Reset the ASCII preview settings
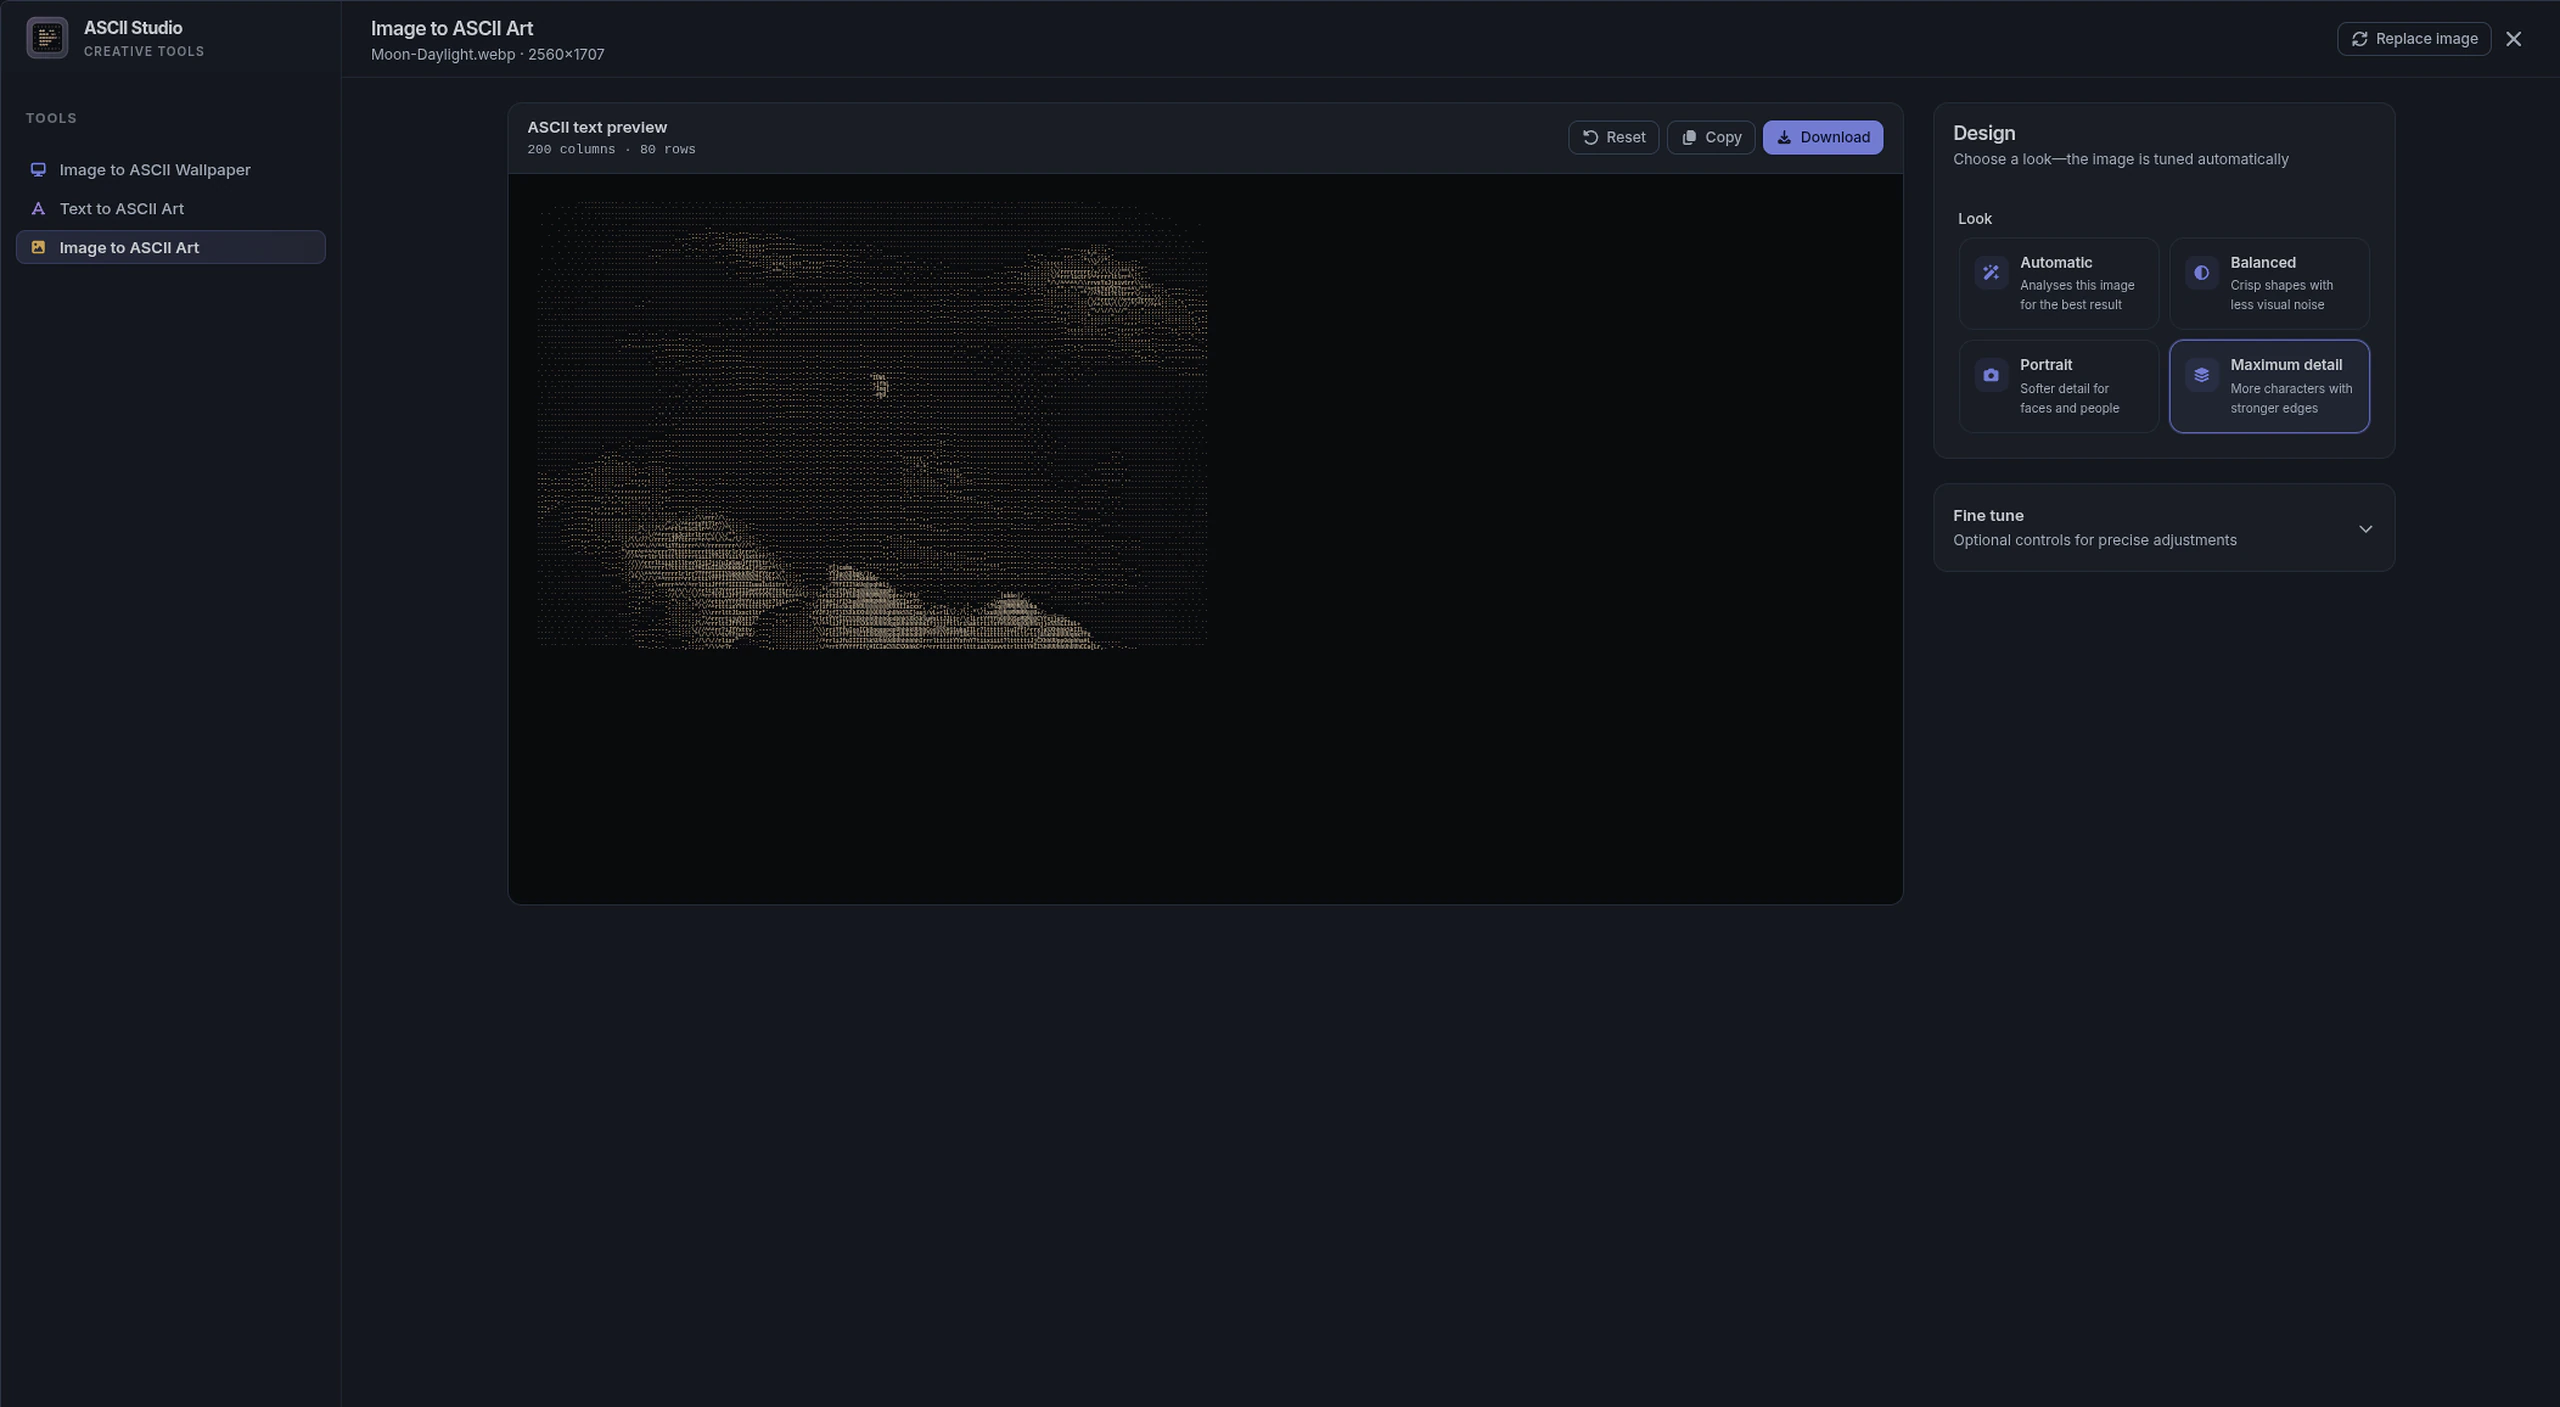The height and width of the screenshot is (1407, 2560). [x=1613, y=137]
